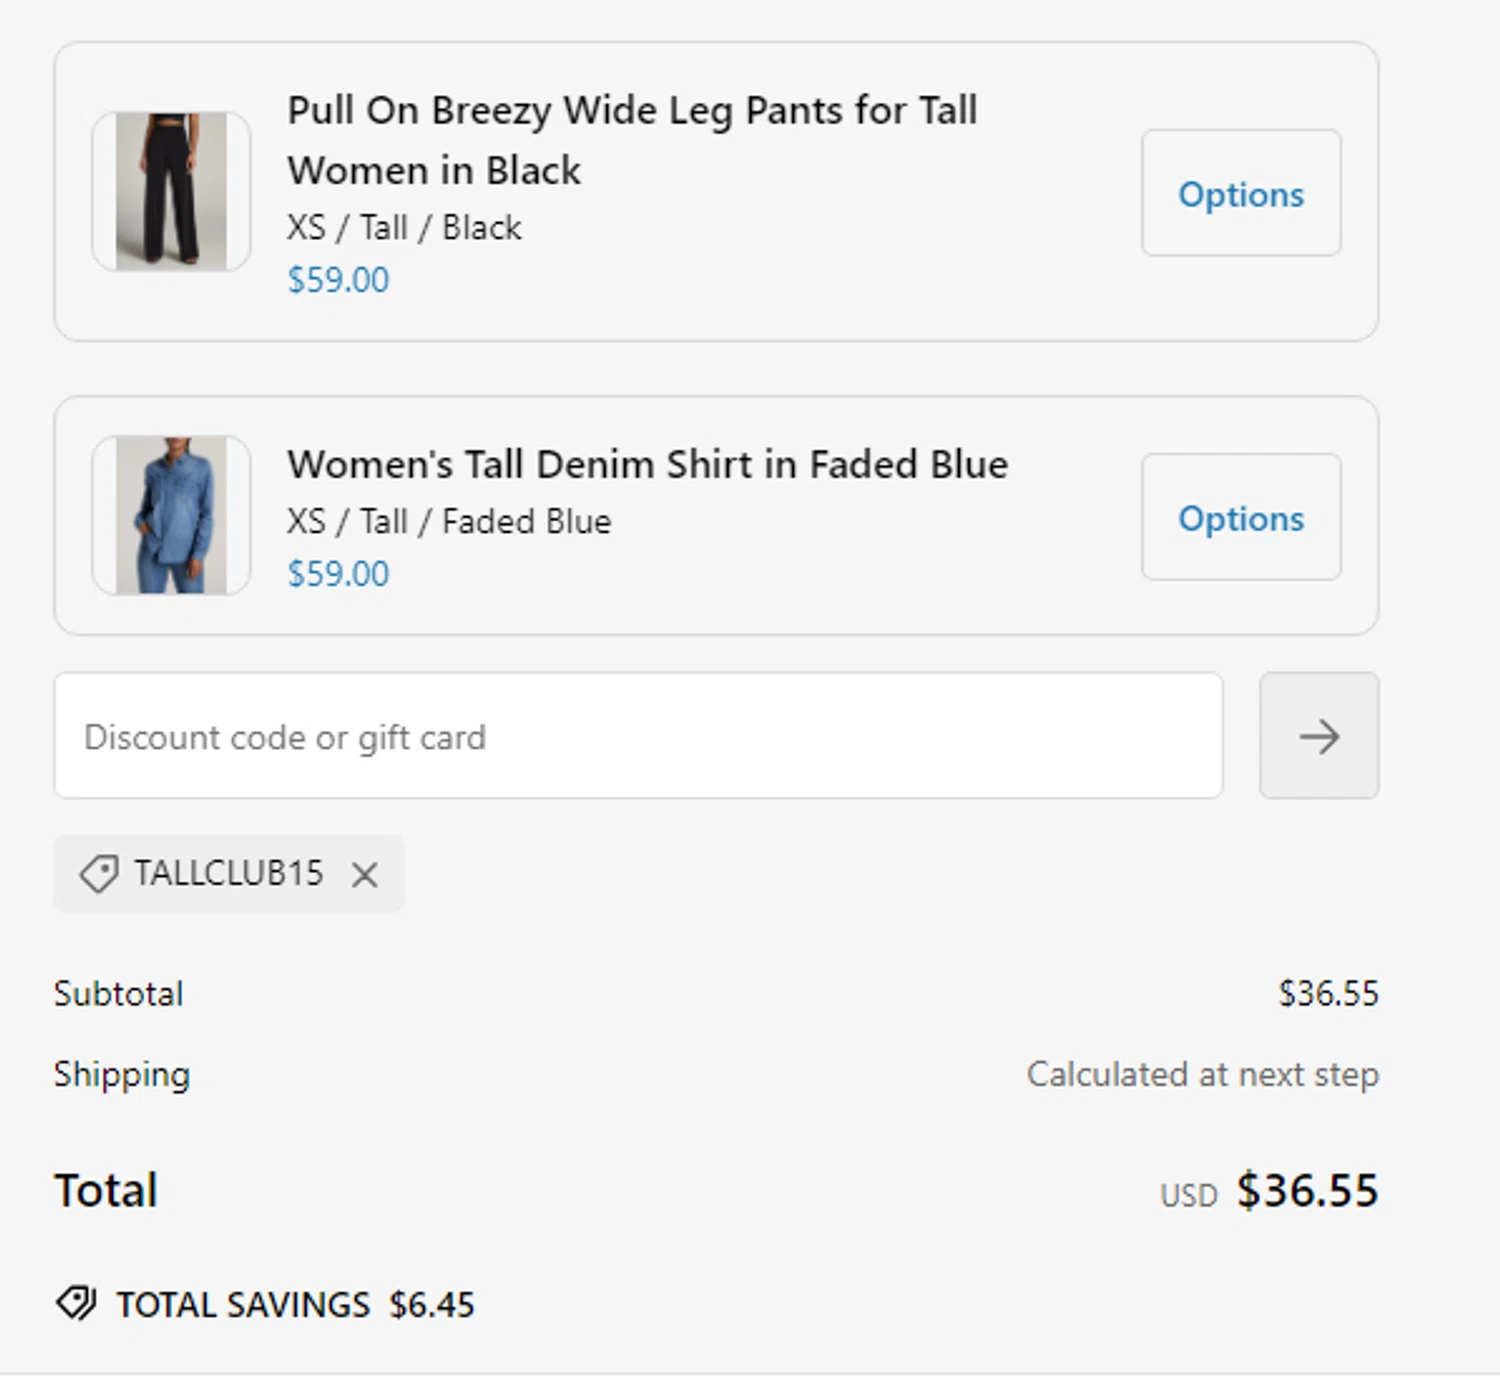Click the tag icon beside TALLCLUB15
The image size is (1500, 1392).
99,874
